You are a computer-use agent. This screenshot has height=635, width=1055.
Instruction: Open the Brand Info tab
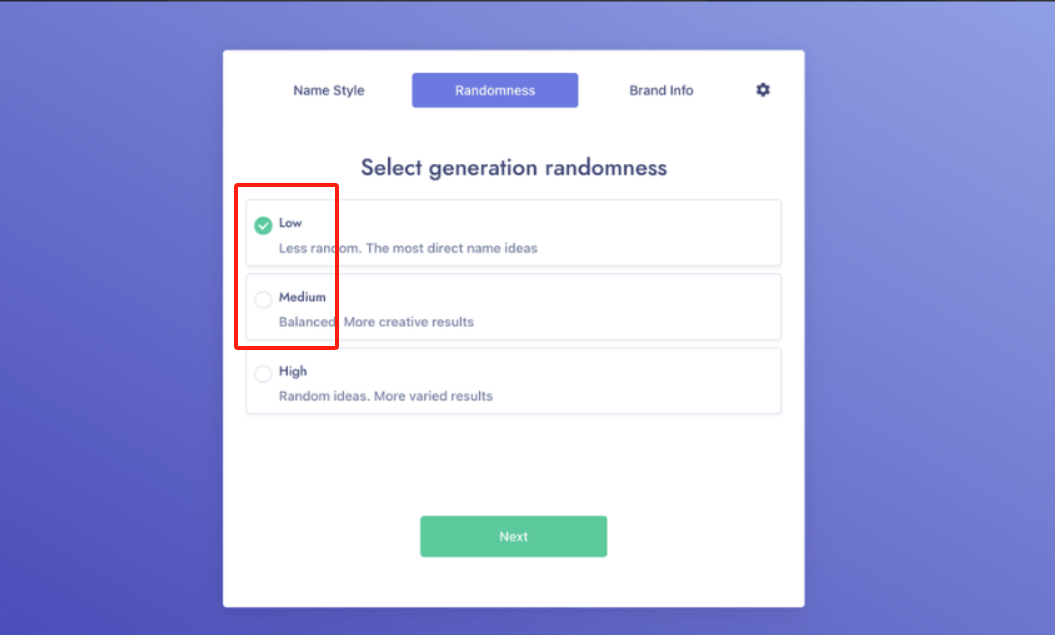click(x=661, y=90)
